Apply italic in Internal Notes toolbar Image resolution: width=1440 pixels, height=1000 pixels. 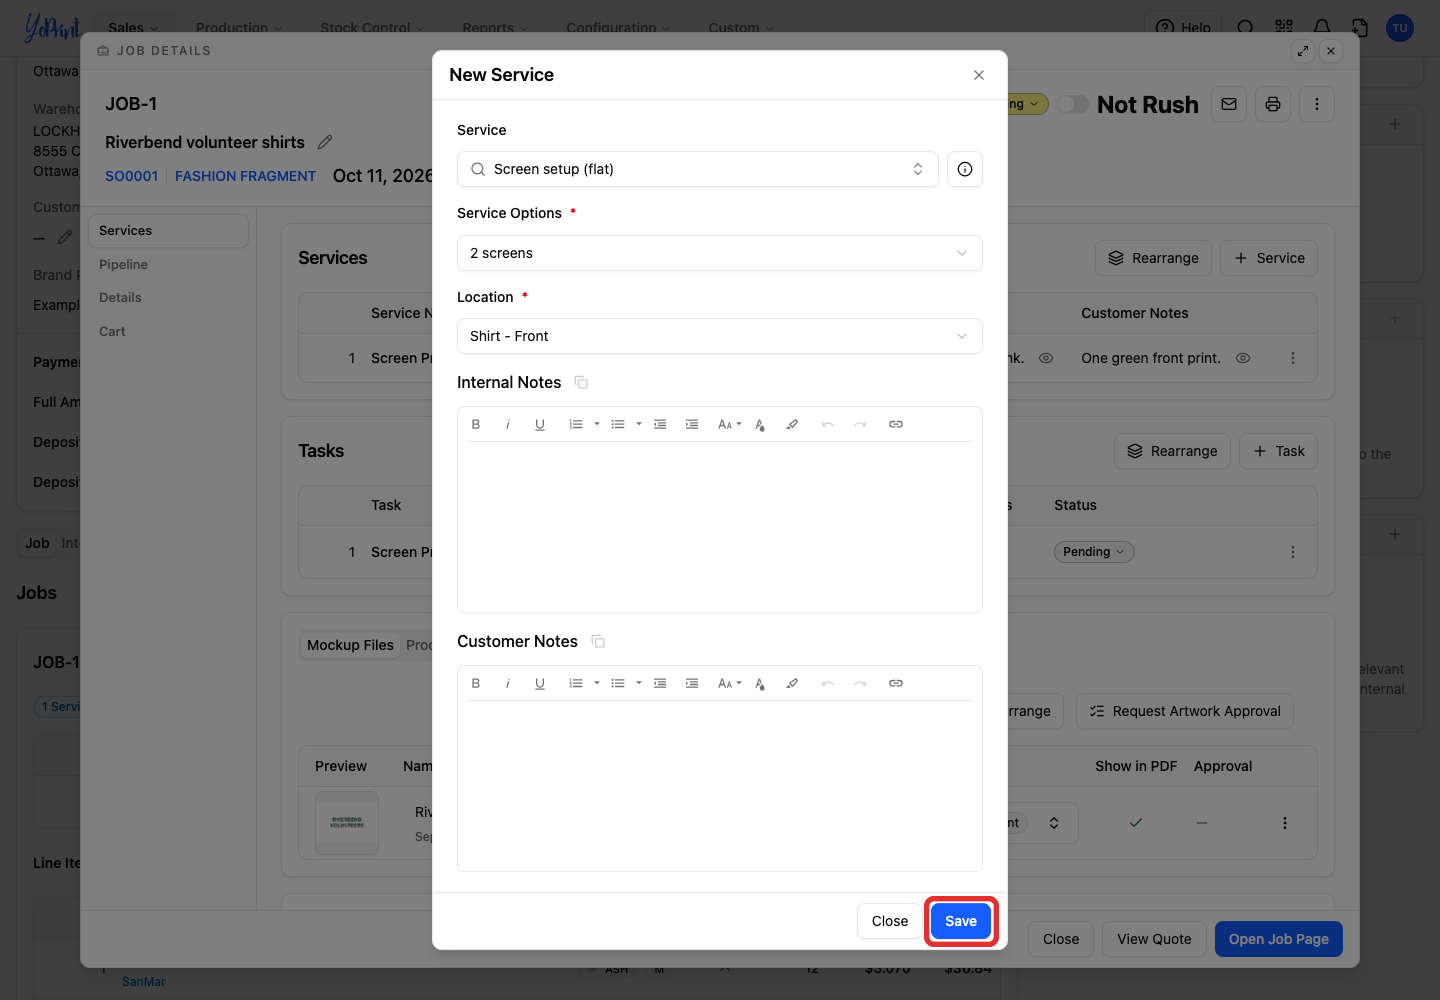tap(508, 424)
